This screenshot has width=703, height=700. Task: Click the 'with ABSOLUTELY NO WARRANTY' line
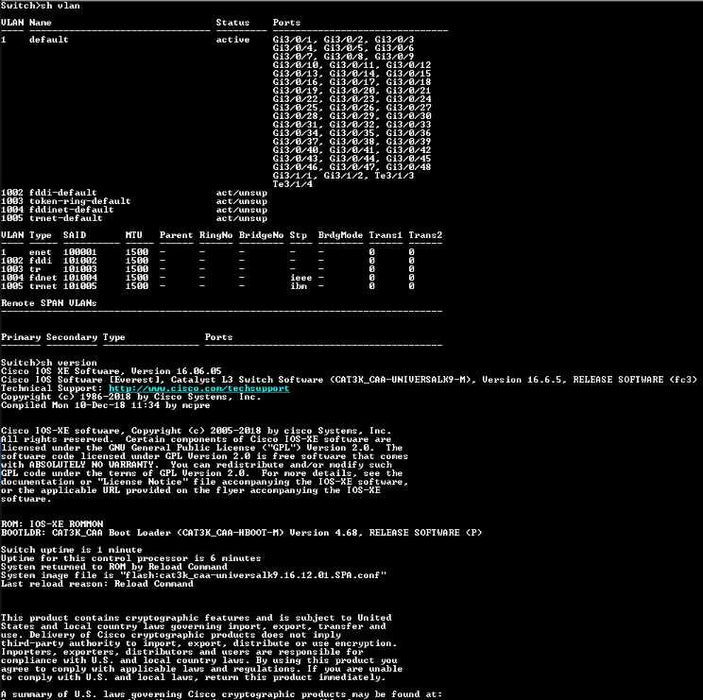tap(196, 465)
